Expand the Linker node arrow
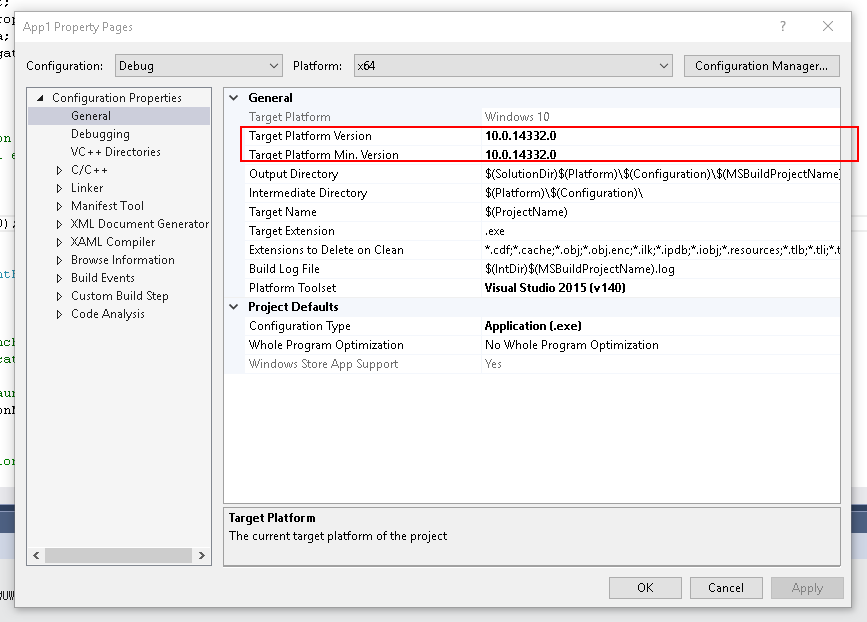The height and width of the screenshot is (622, 867). pyautogui.click(x=59, y=189)
